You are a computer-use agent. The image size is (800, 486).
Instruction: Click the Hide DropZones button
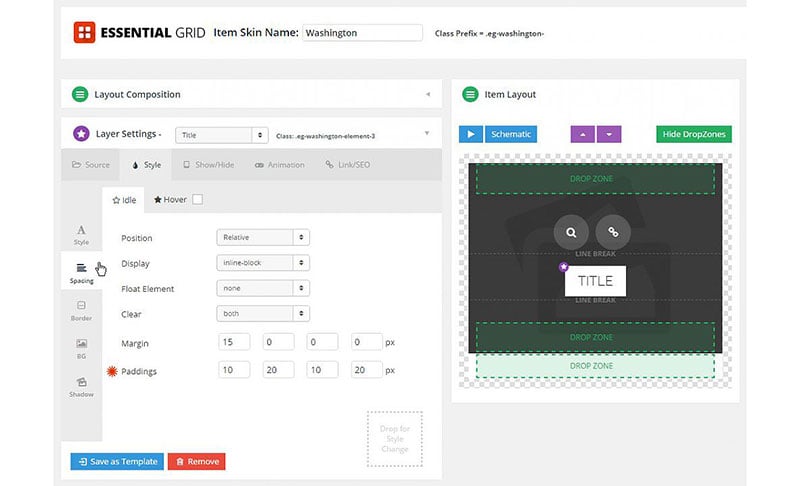pyautogui.click(x=694, y=134)
